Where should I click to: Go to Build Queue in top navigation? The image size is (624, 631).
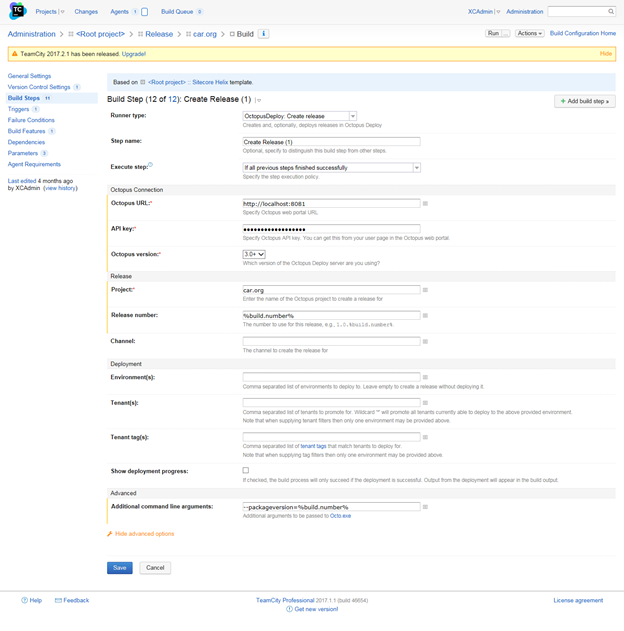tap(177, 12)
